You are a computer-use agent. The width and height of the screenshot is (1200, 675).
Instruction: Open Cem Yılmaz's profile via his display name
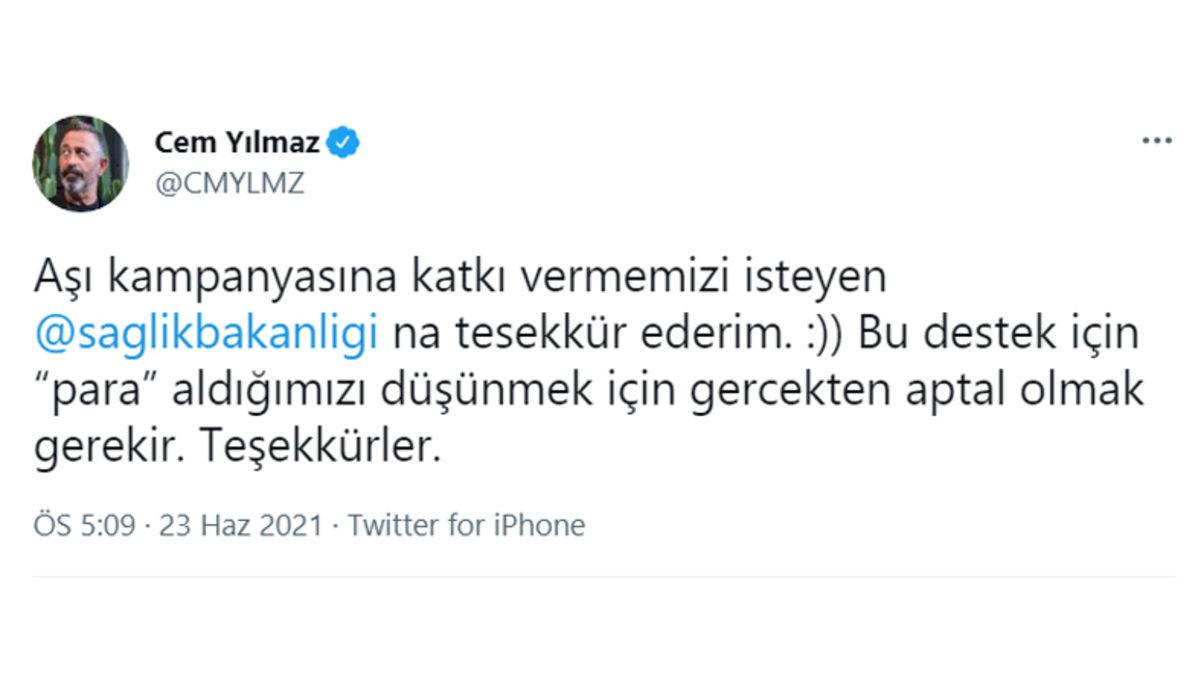click(x=239, y=142)
